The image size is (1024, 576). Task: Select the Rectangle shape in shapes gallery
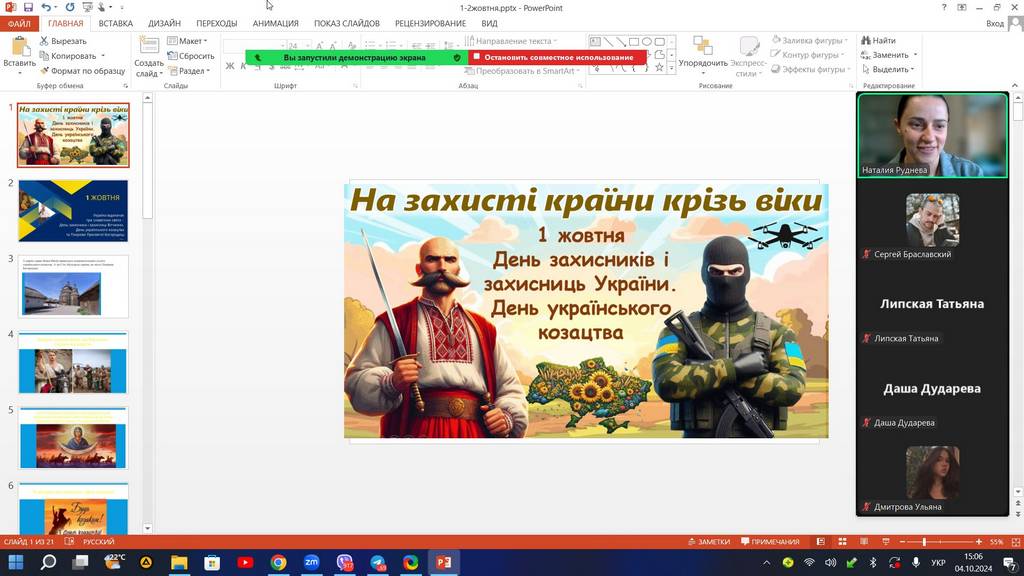click(633, 41)
